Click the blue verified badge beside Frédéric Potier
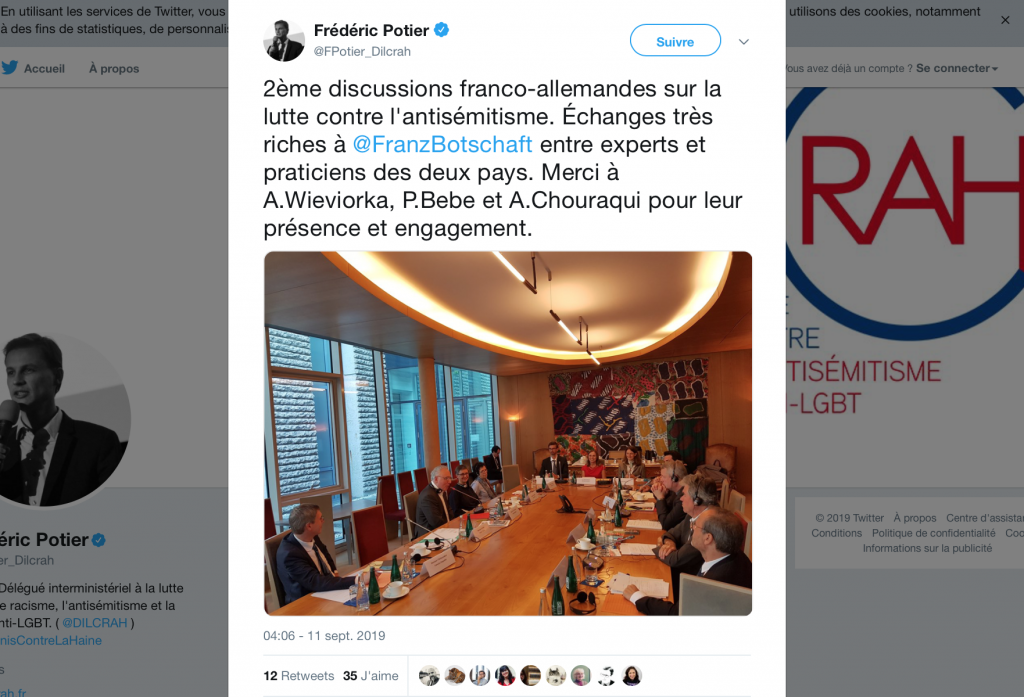This screenshot has height=697, width=1024. [x=441, y=29]
